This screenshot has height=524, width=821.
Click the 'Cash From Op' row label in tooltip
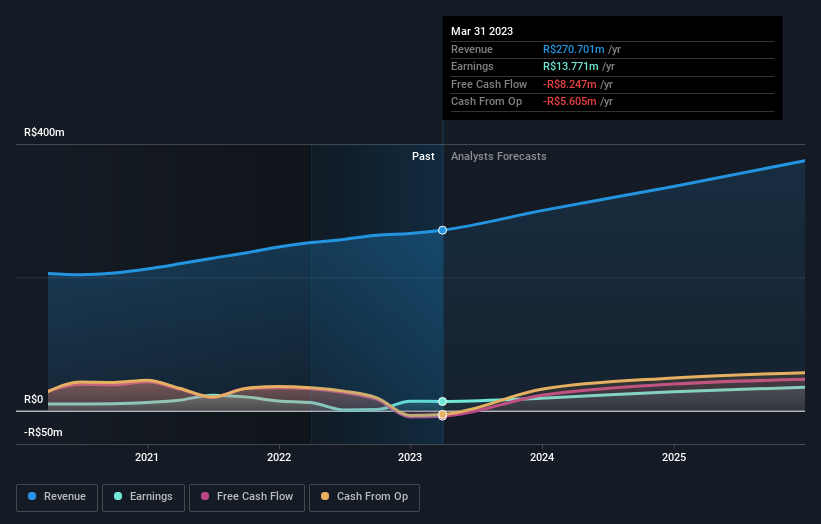point(486,102)
